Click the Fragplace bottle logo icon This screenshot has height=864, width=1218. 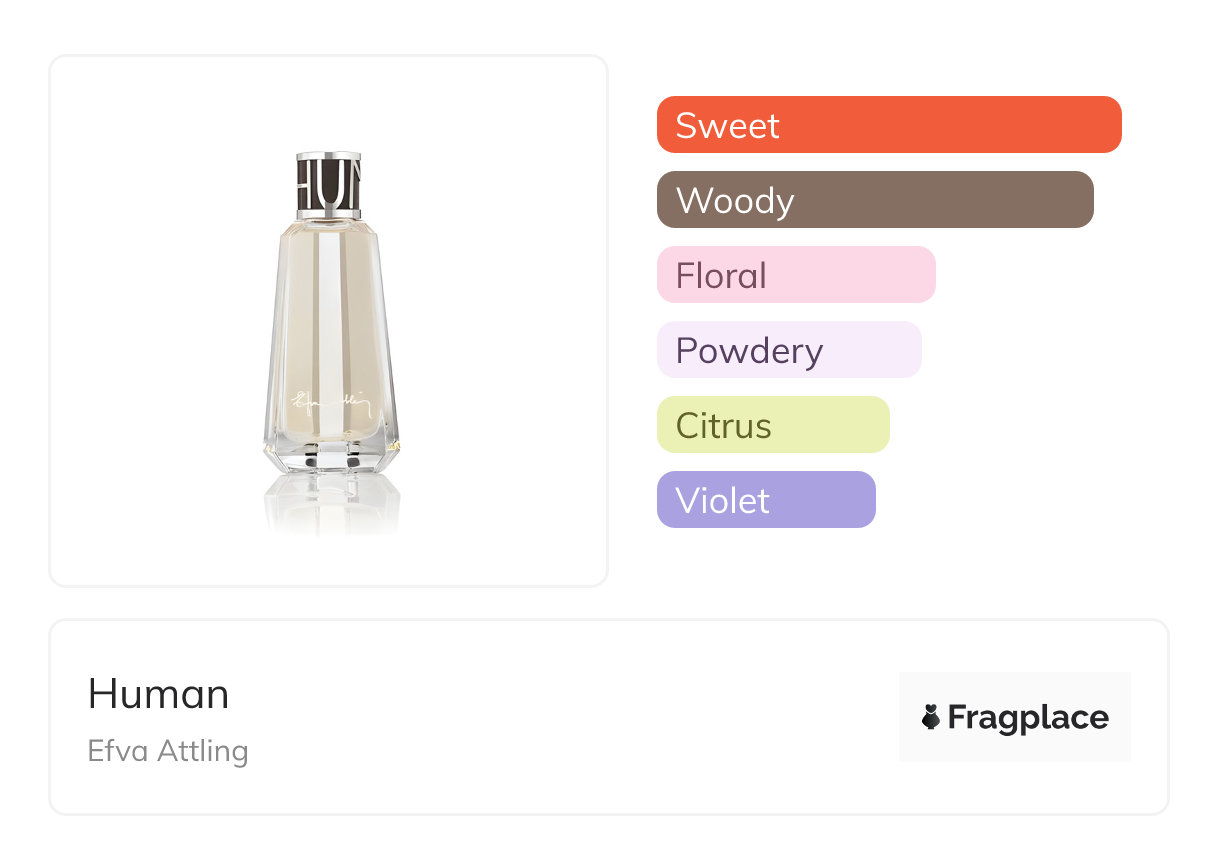click(932, 717)
